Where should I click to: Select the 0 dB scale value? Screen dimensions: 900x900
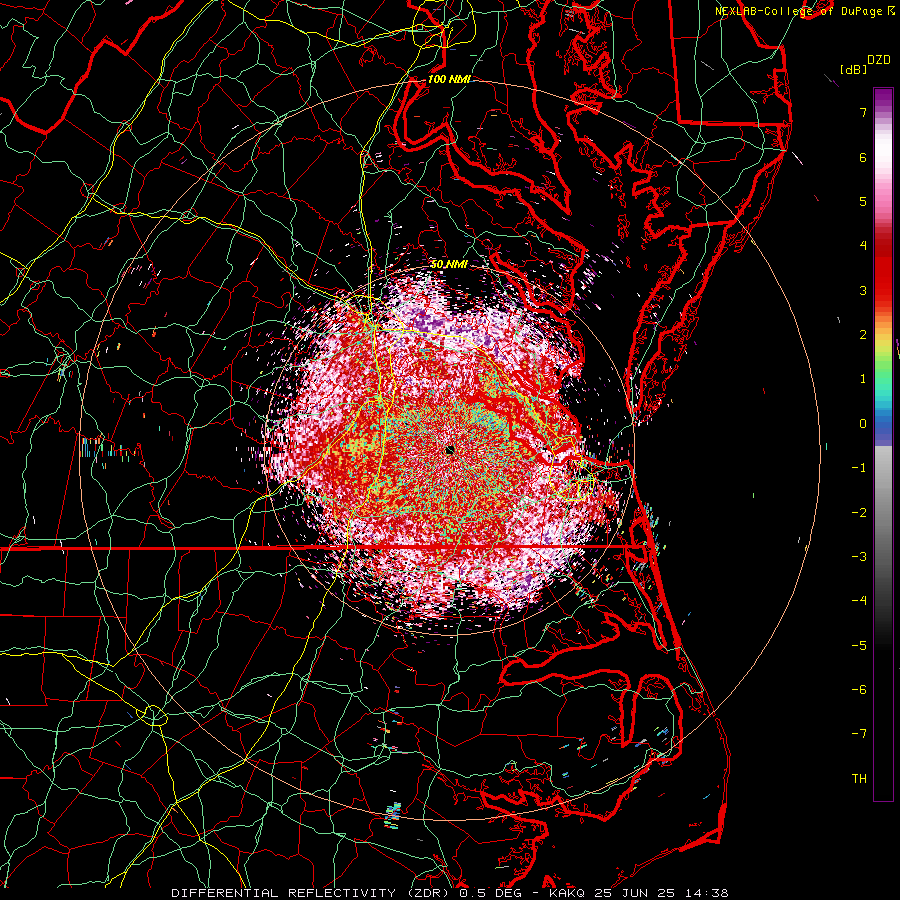pos(863,424)
